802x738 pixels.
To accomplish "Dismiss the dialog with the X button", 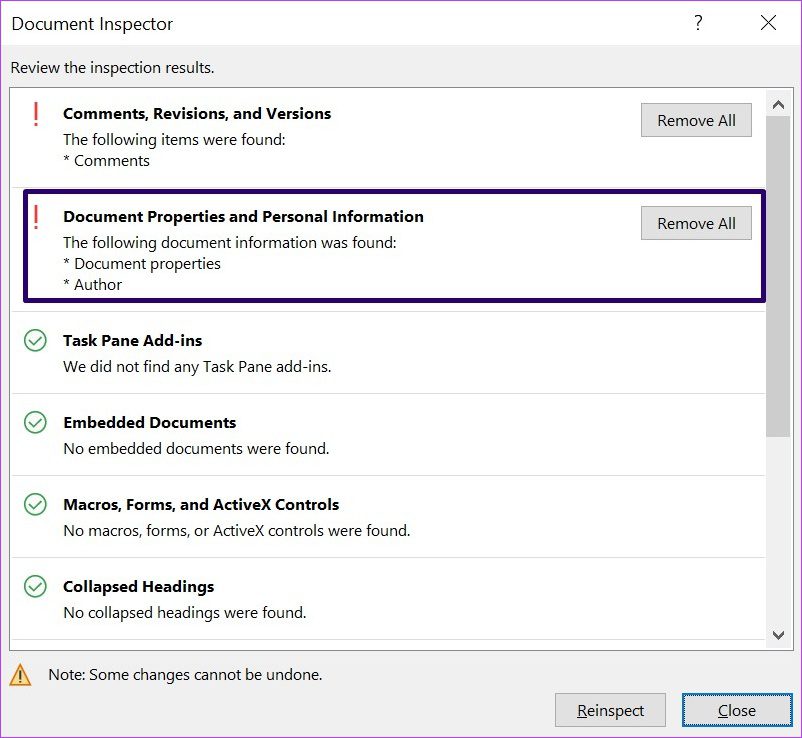I will [768, 23].
